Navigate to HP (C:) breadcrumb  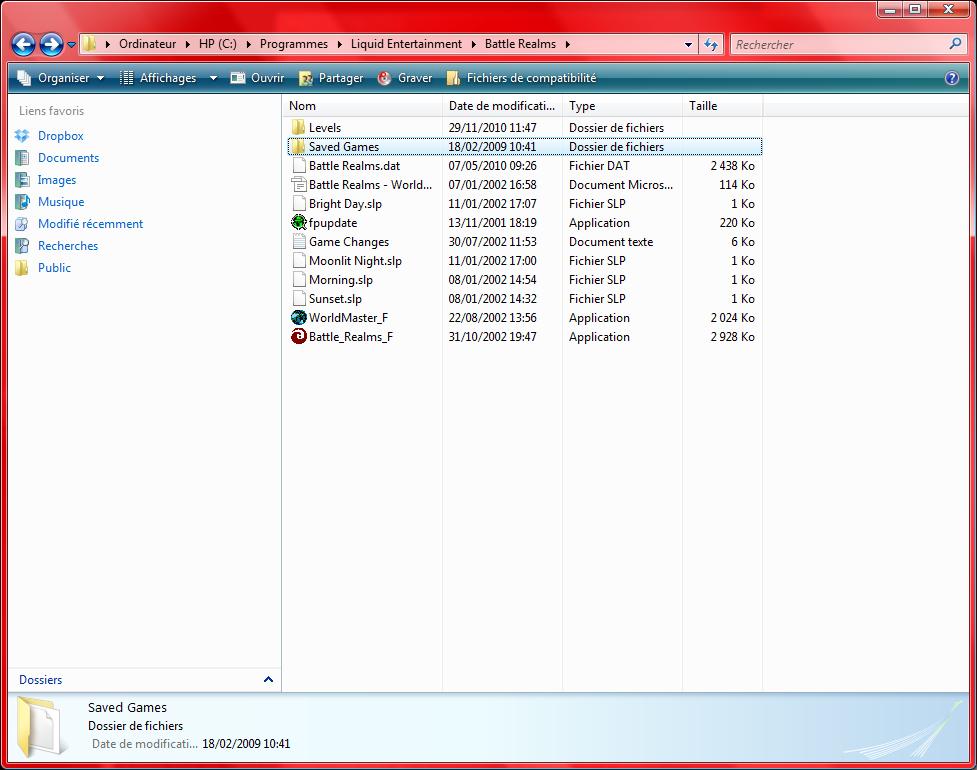tap(217, 44)
